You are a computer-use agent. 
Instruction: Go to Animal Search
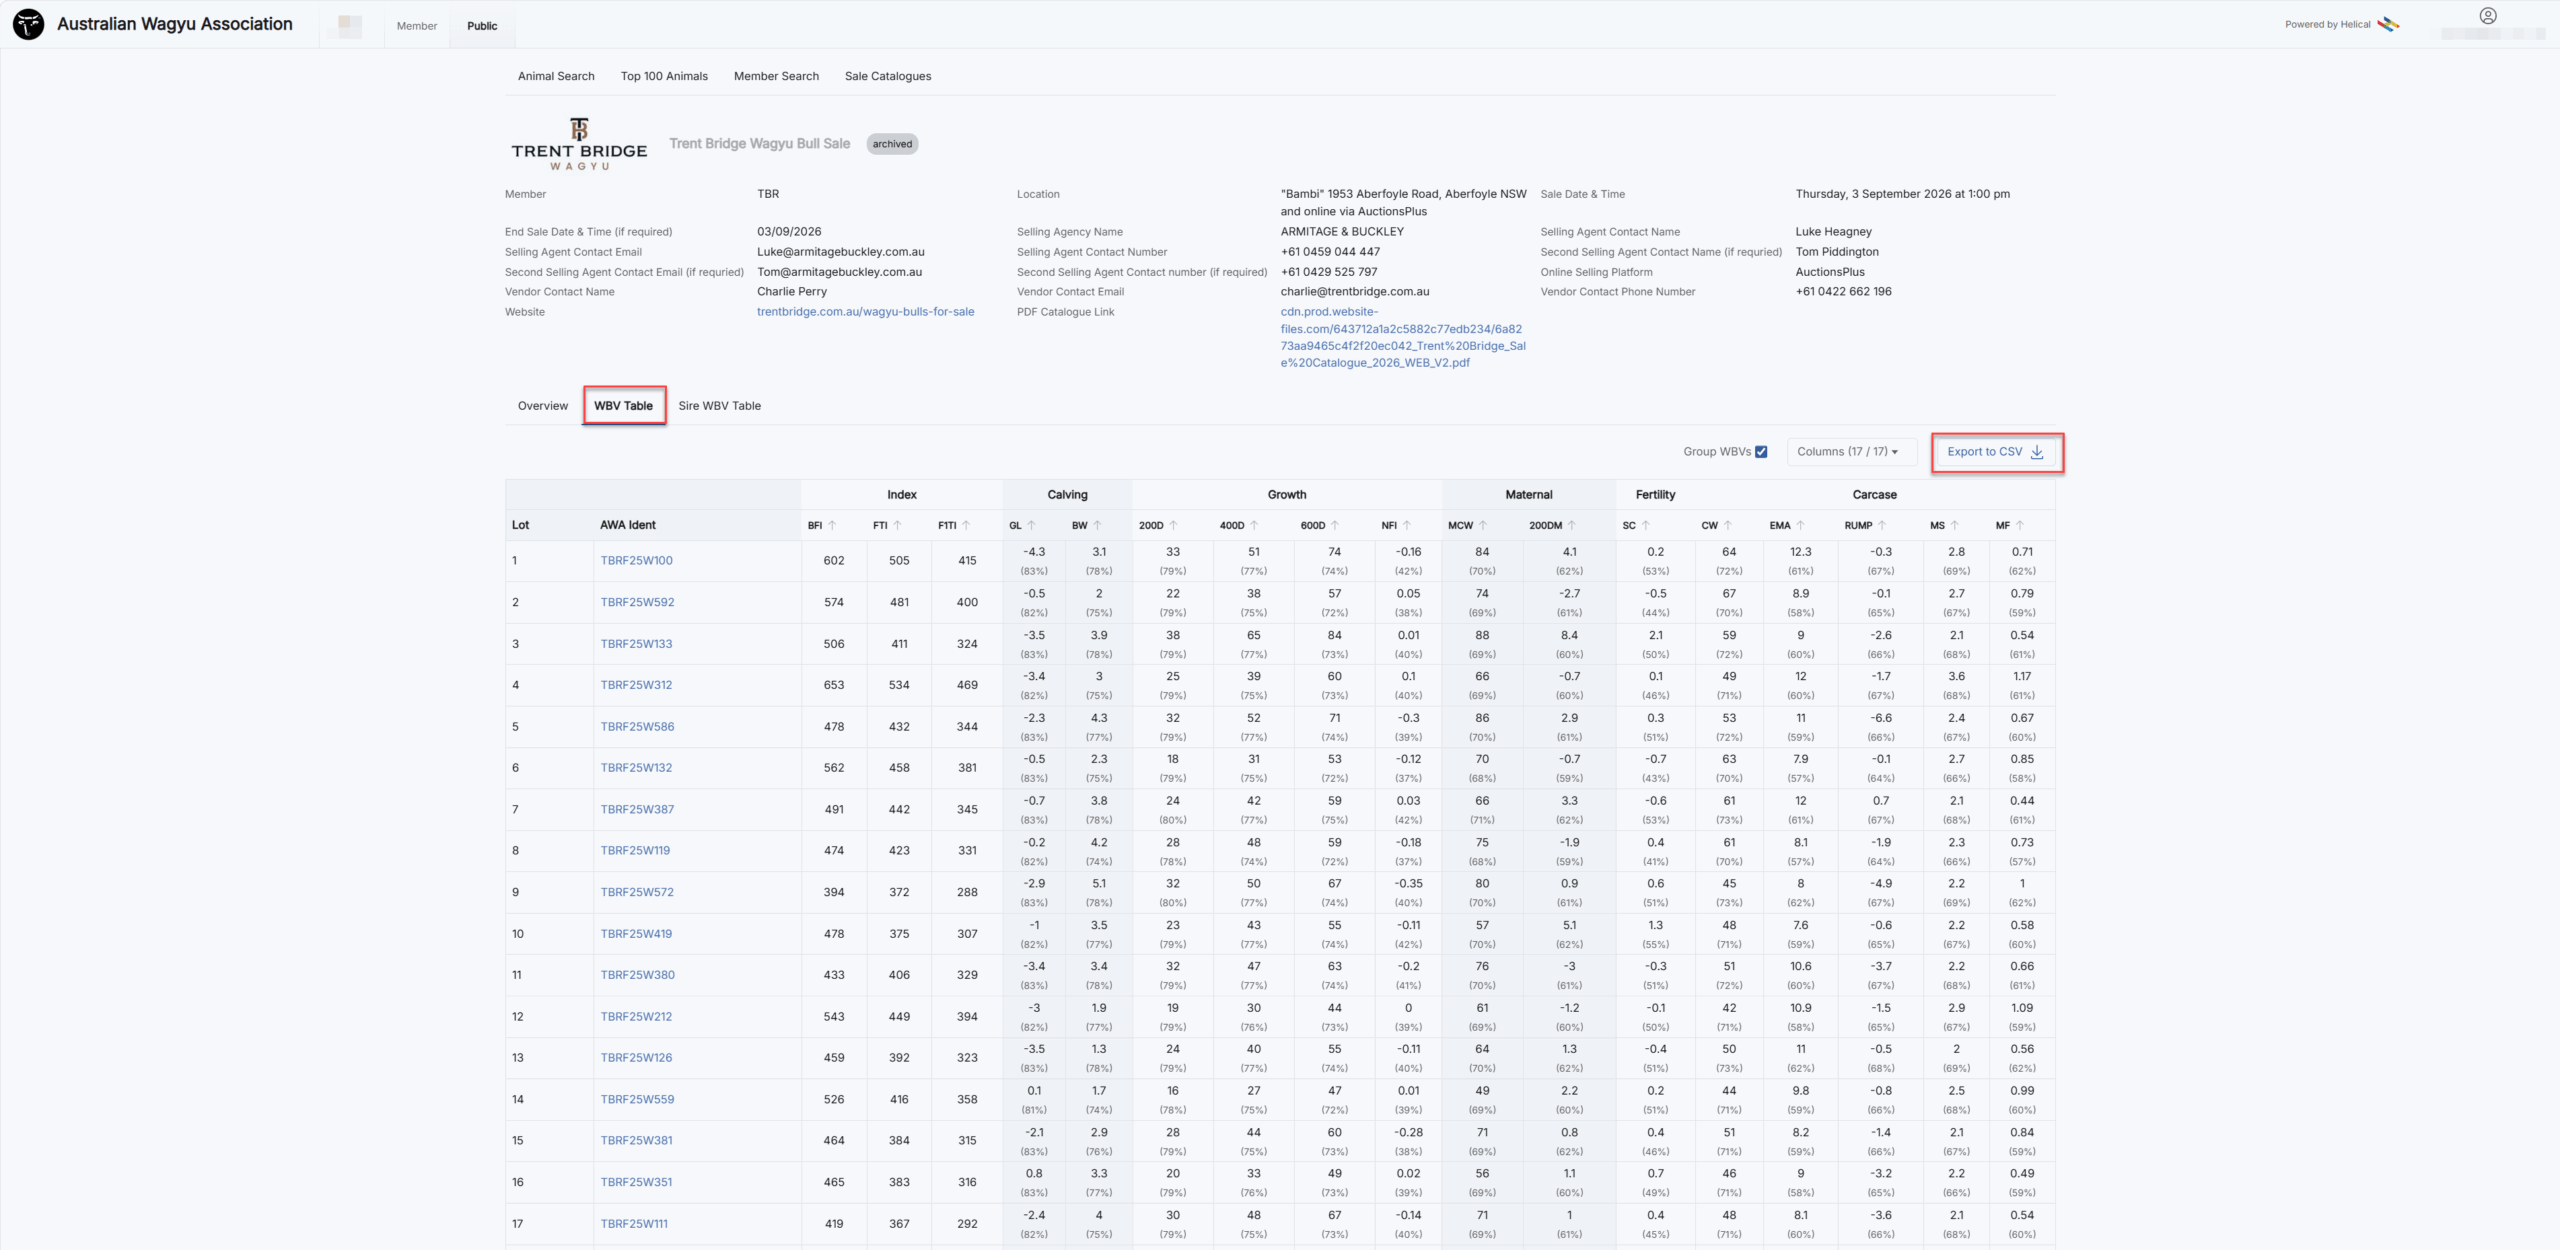(556, 76)
